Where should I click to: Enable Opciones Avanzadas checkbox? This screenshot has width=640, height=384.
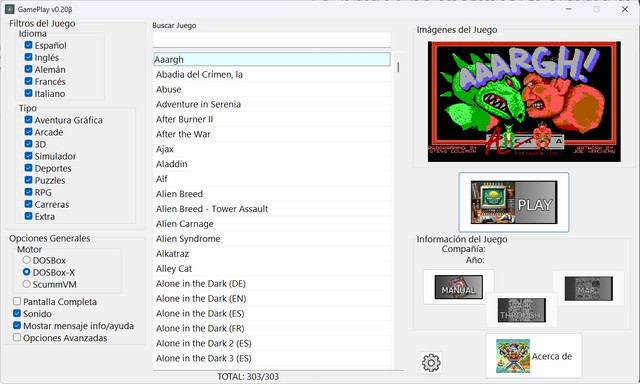[17, 337]
